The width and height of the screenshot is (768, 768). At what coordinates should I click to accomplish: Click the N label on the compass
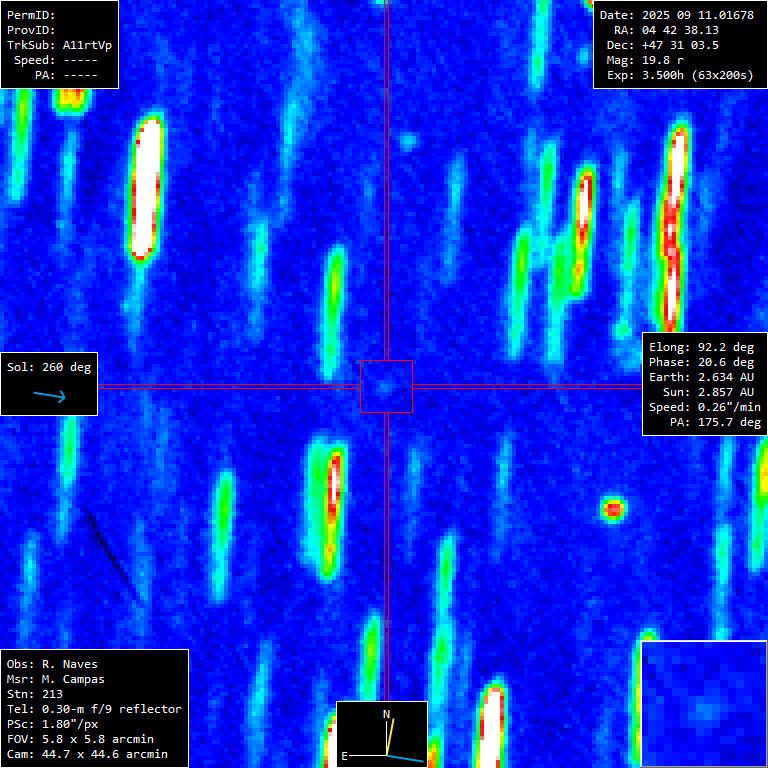pyautogui.click(x=387, y=714)
